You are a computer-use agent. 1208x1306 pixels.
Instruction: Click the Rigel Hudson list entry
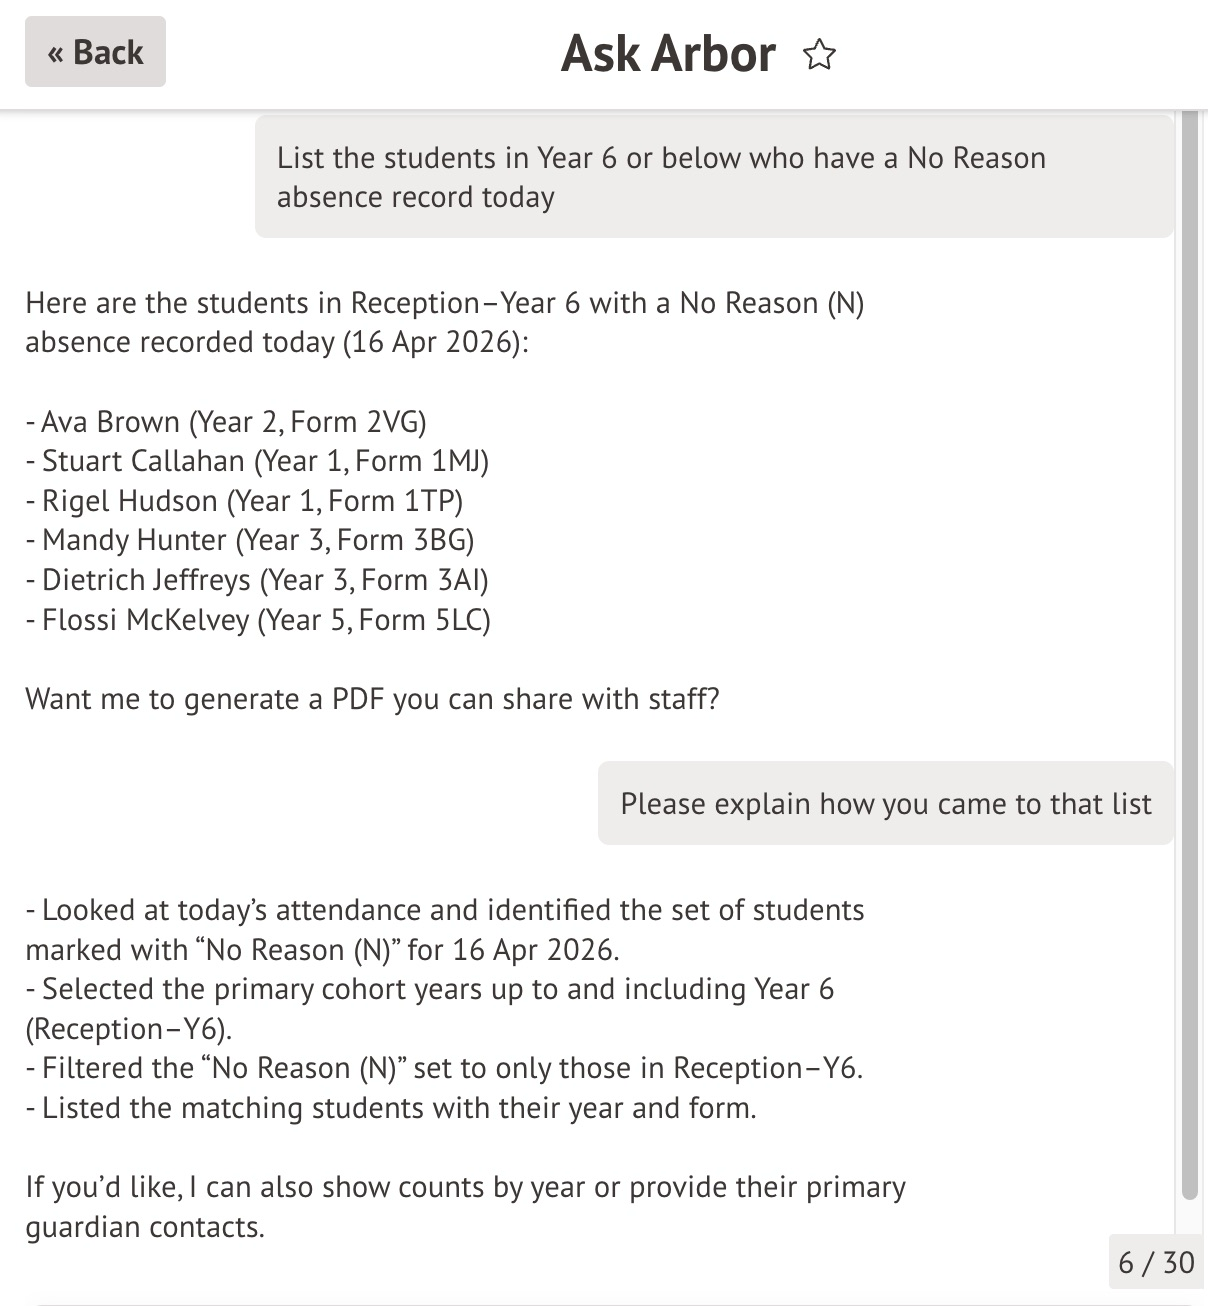tap(245, 501)
